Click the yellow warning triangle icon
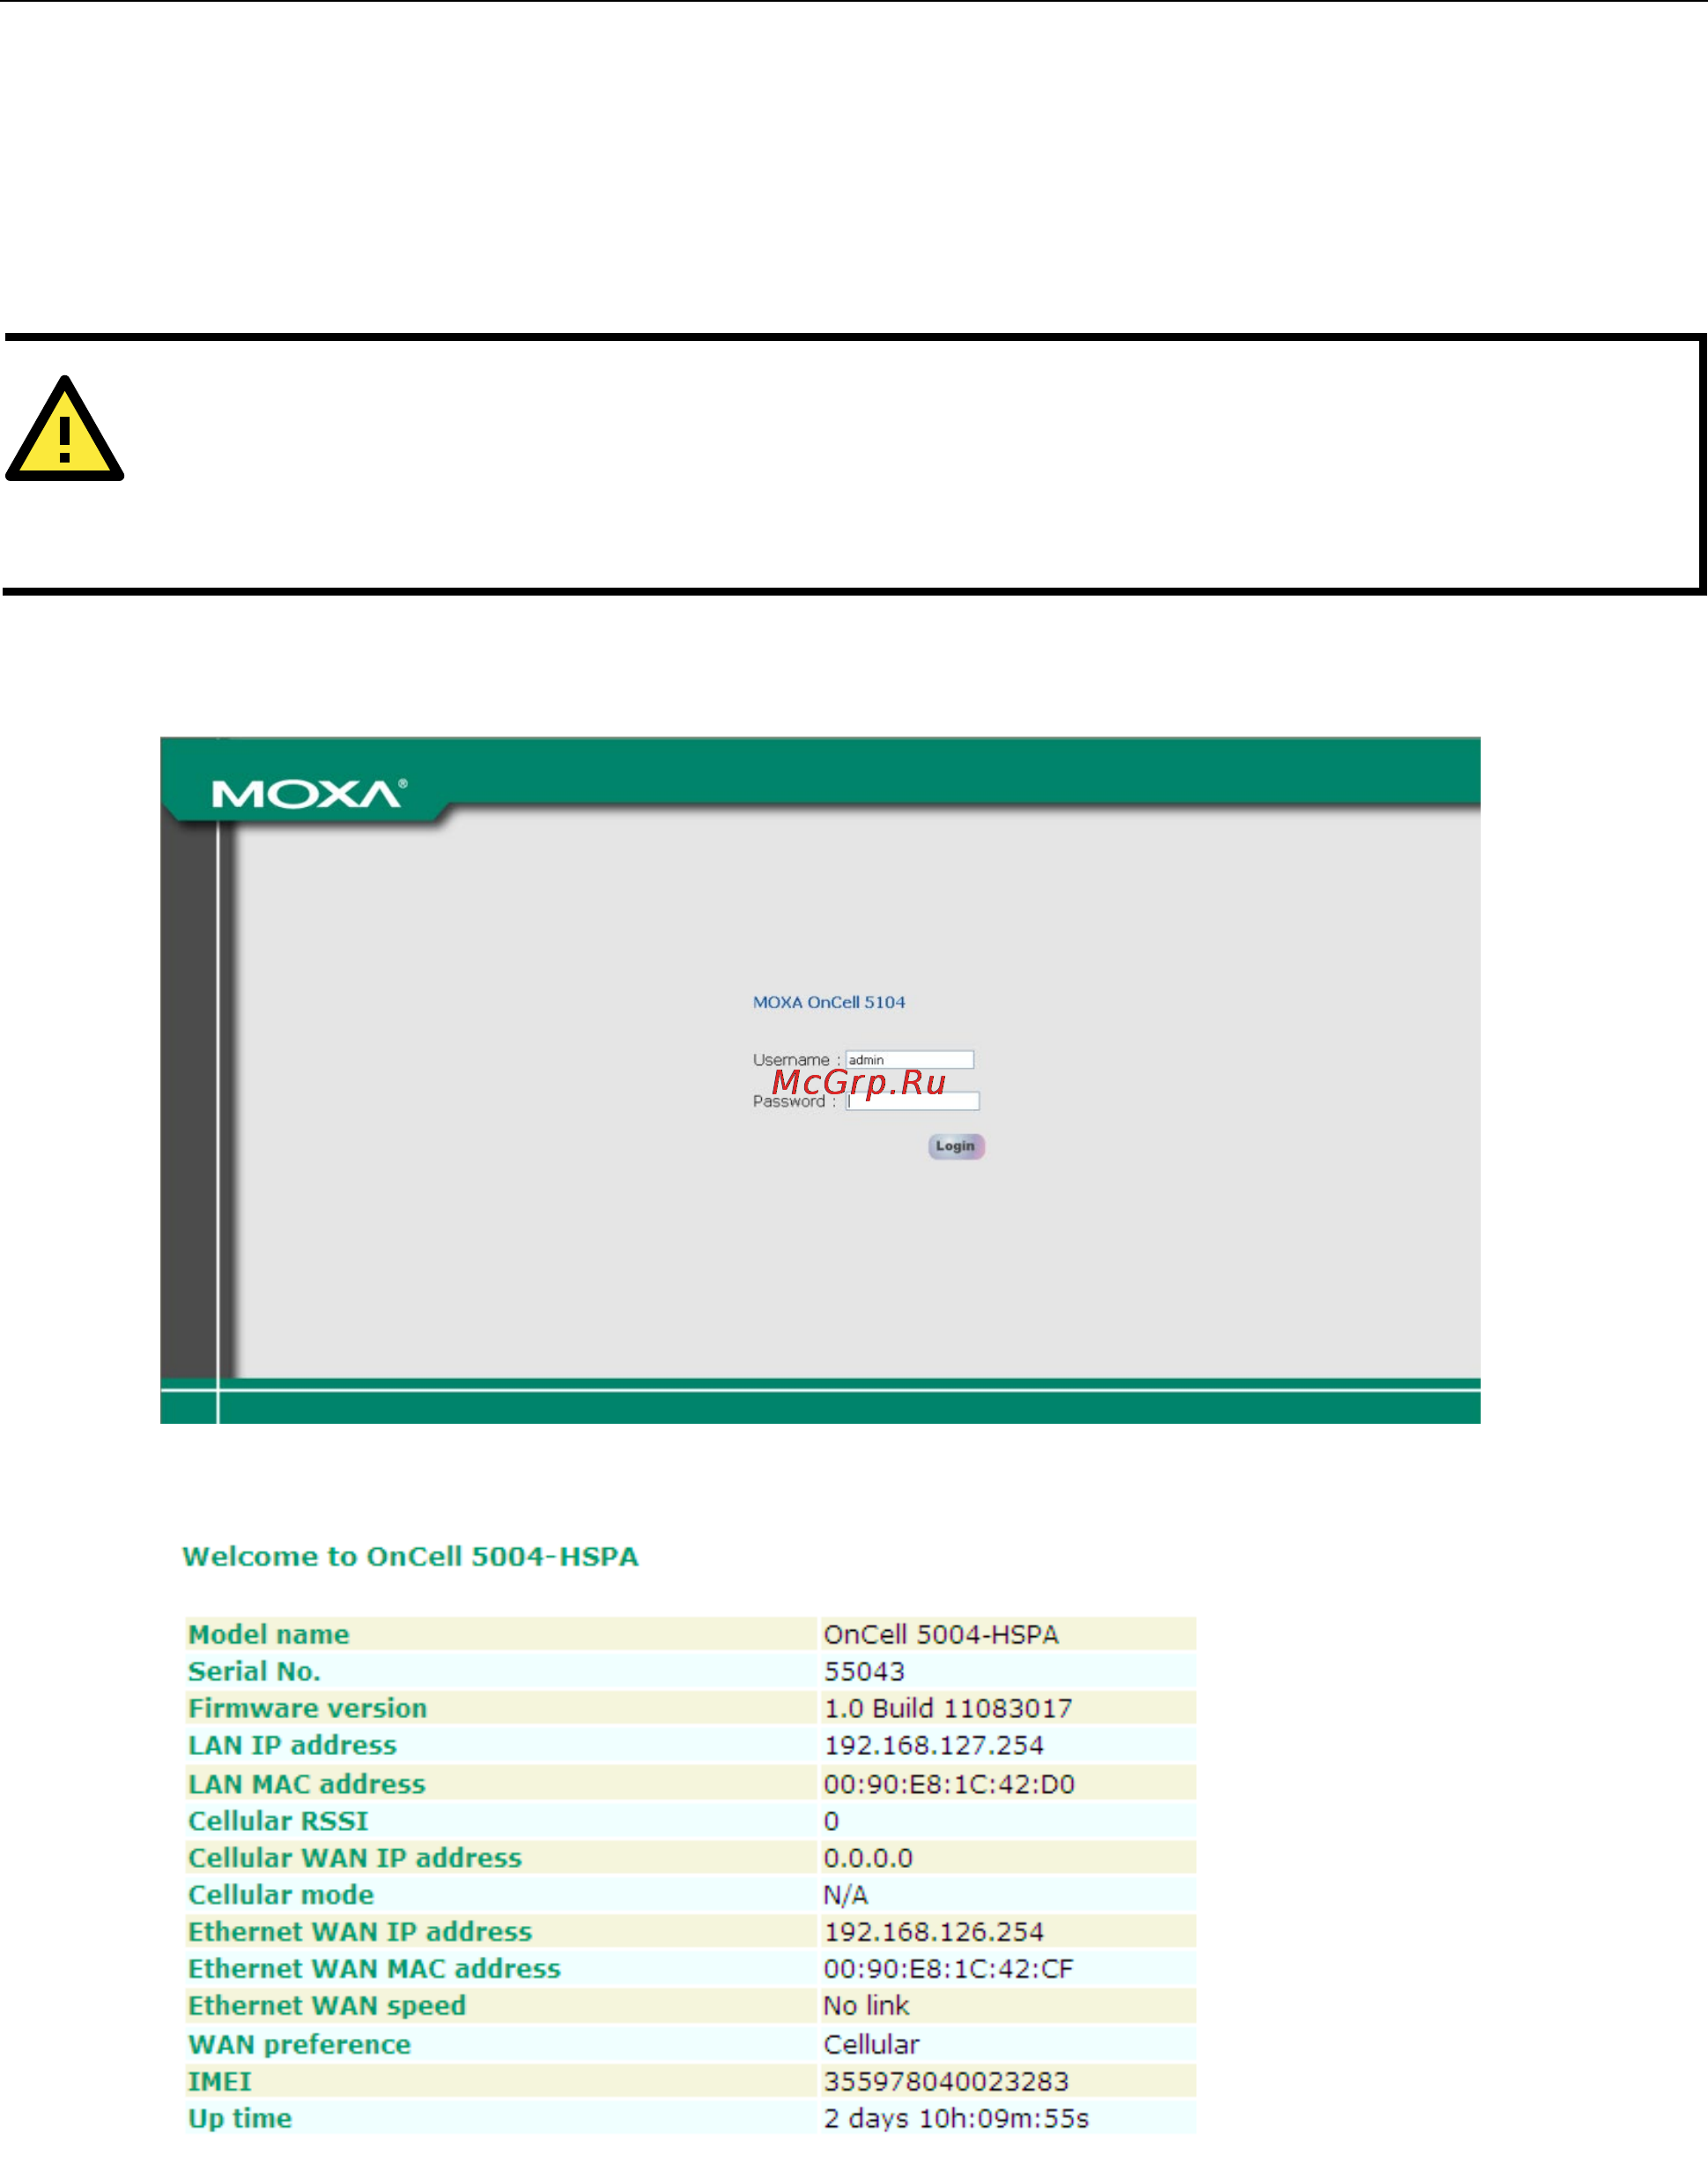The height and width of the screenshot is (2163, 1708). point(65,430)
